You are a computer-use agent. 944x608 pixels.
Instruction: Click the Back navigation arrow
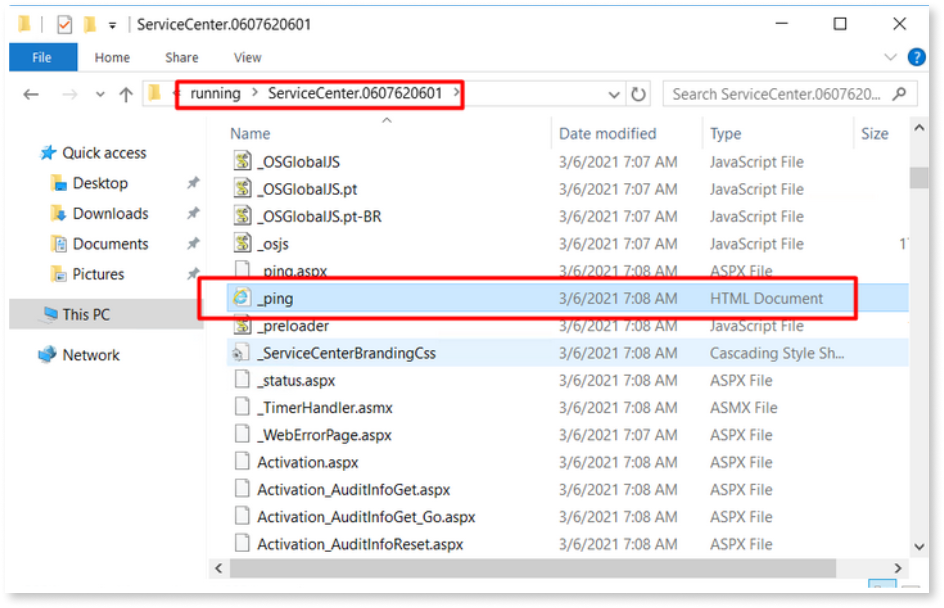click(x=30, y=93)
